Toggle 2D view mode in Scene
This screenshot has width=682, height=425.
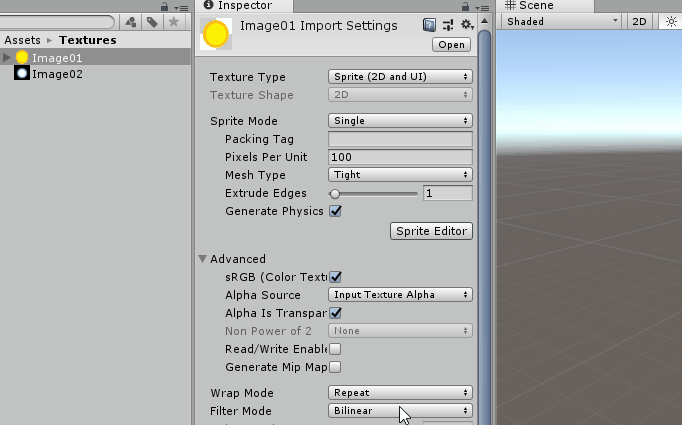(639, 21)
